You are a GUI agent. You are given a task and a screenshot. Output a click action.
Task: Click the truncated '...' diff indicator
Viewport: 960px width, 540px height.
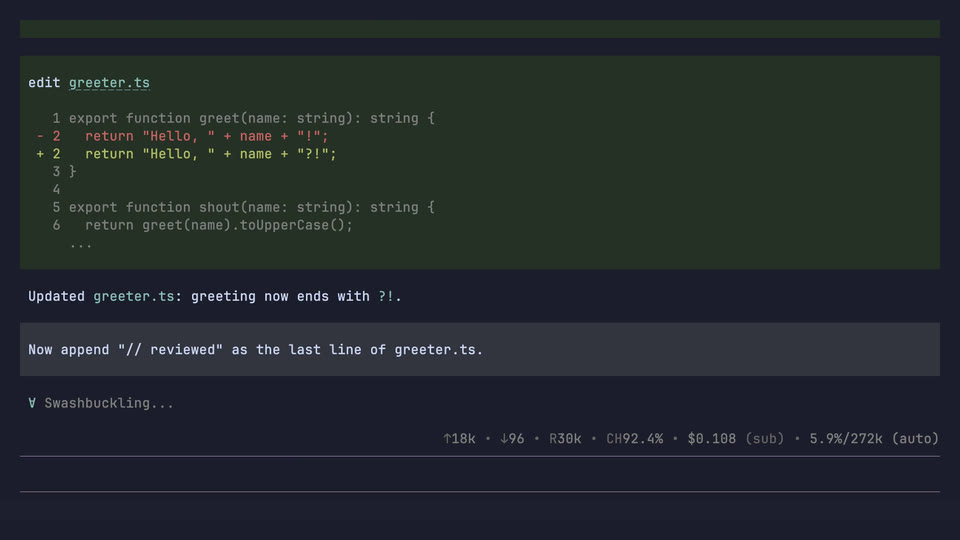point(80,244)
